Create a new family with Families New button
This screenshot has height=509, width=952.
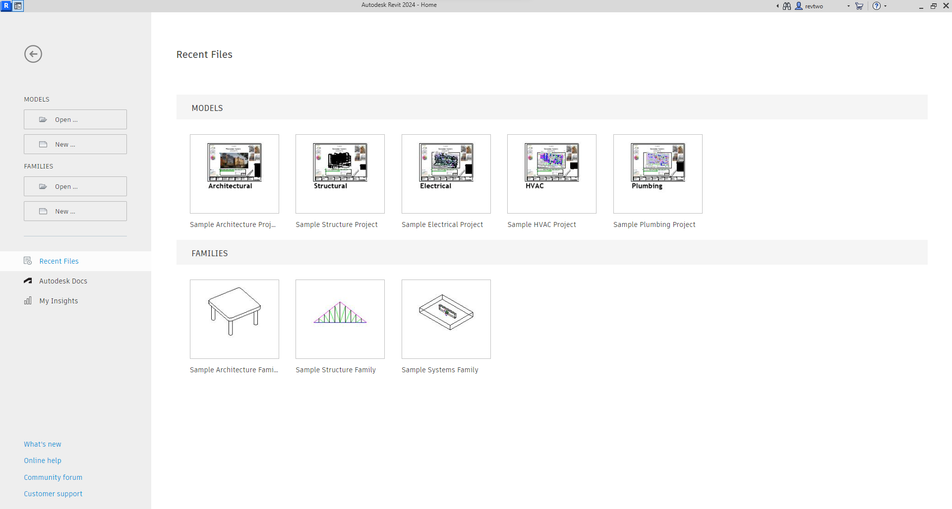[75, 211]
